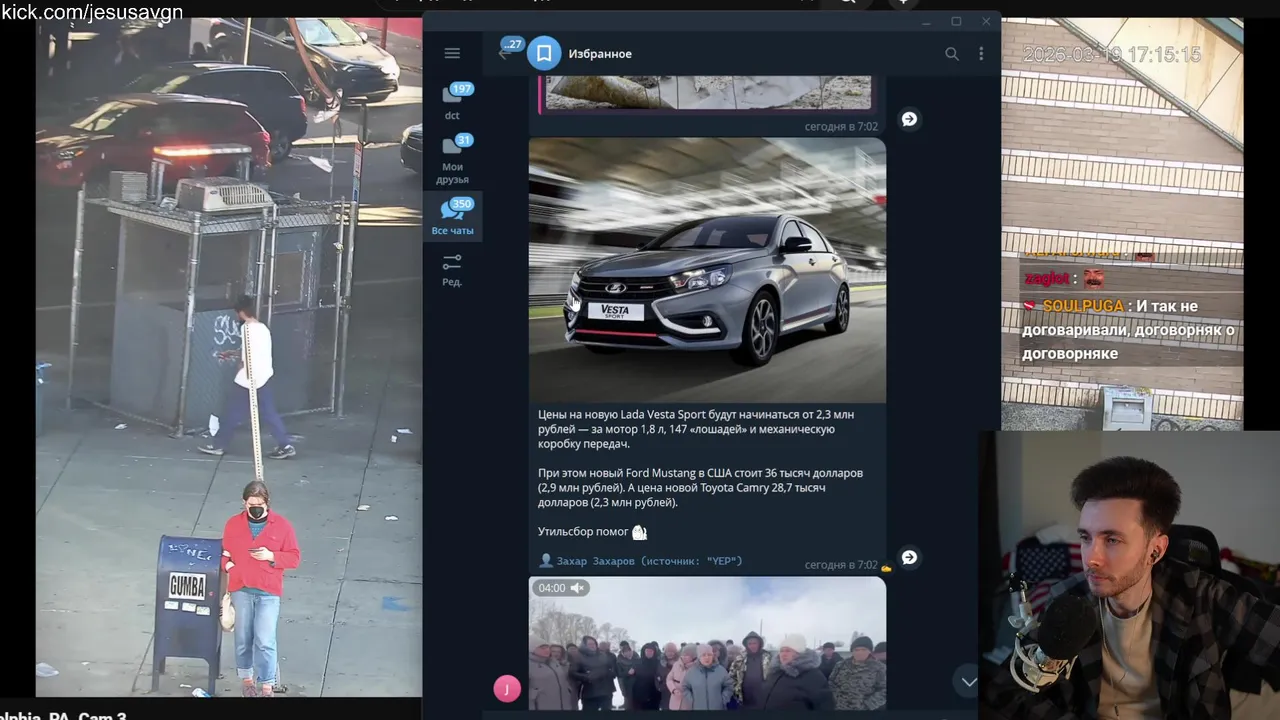Open Telegram hamburger main menu

click(x=452, y=53)
